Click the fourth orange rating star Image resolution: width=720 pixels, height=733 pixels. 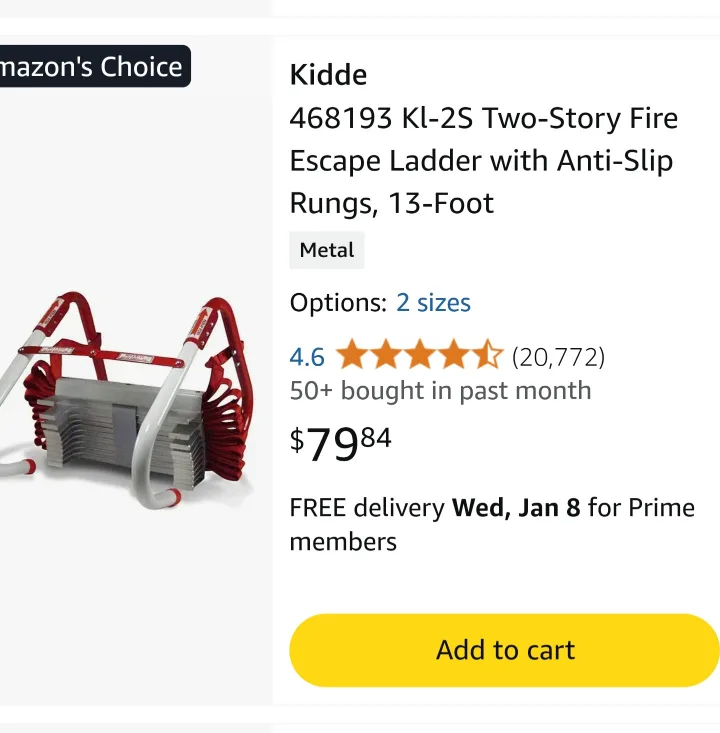coord(453,355)
